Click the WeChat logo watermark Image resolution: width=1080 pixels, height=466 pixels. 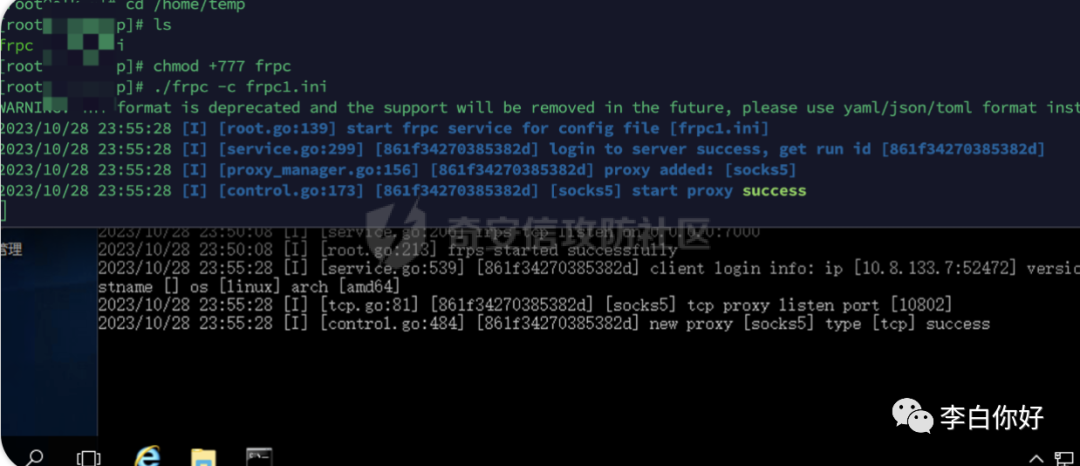pos(912,416)
